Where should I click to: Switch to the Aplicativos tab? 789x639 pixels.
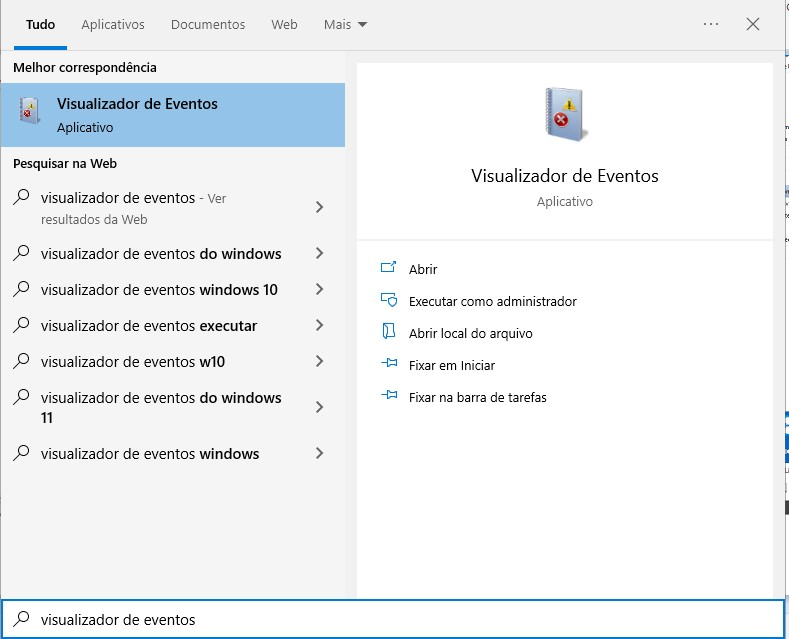pos(113,24)
